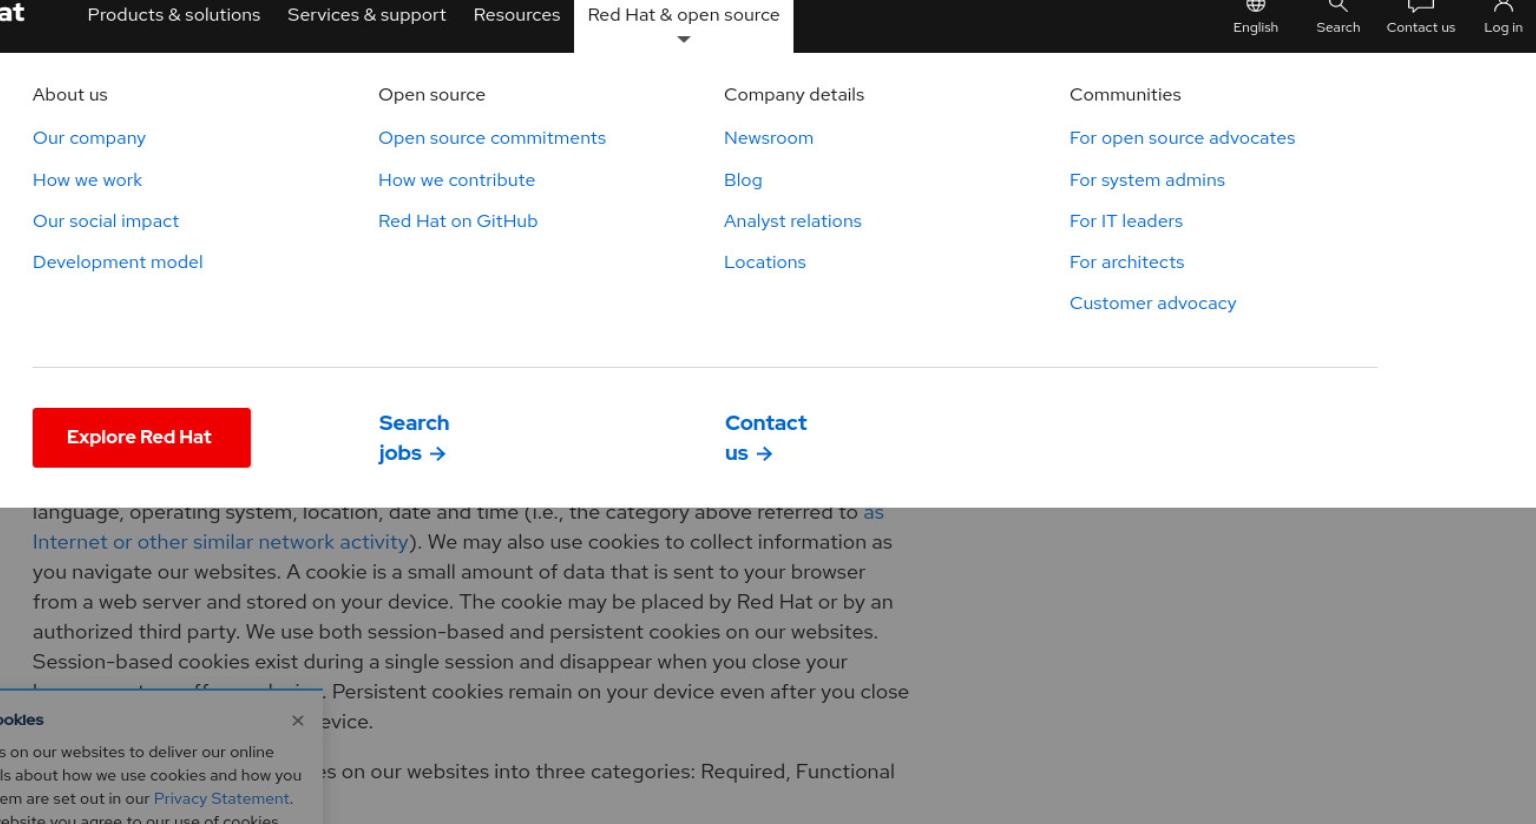
Task: Open Development model link
Action: pos(117,262)
